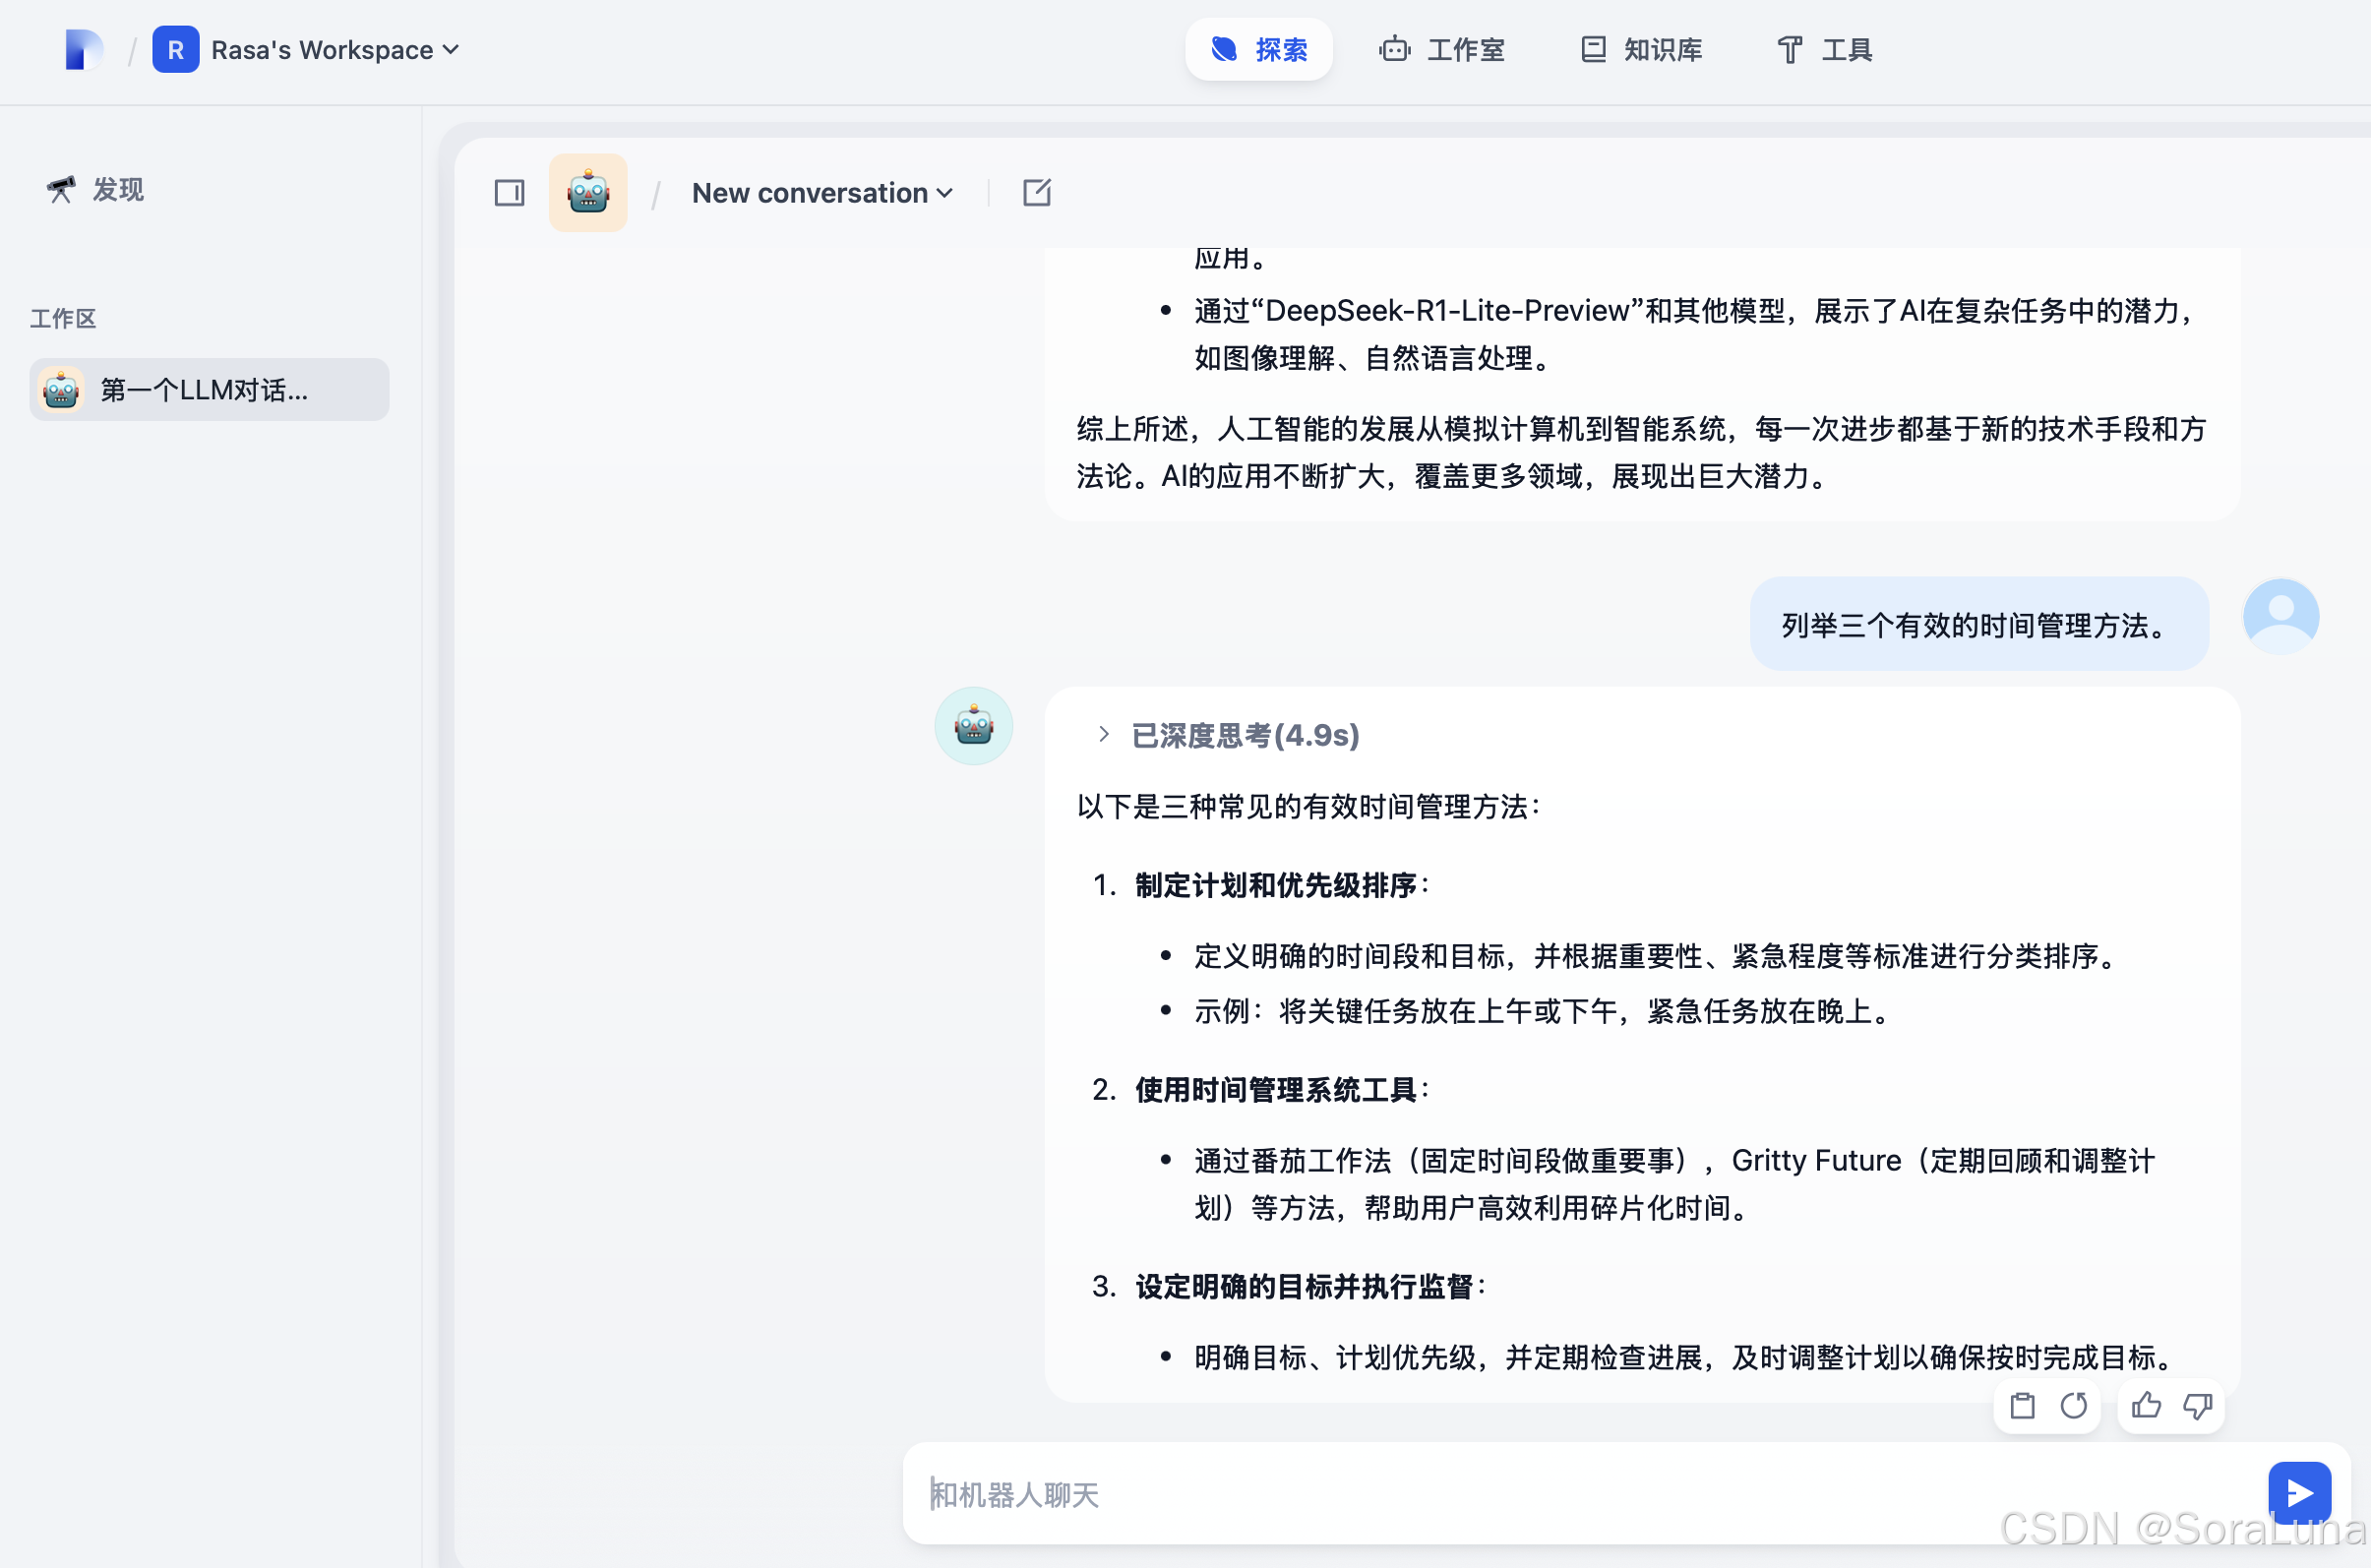Focus the 和机器人聊天 input field

click(x=1580, y=1494)
